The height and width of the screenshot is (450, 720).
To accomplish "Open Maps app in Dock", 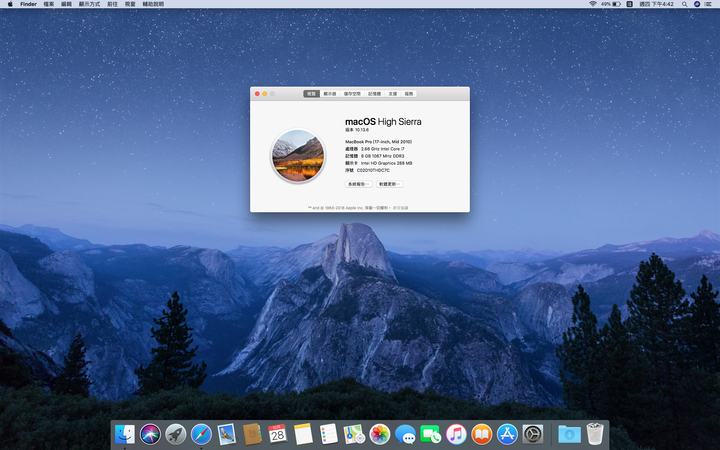I will point(354,434).
